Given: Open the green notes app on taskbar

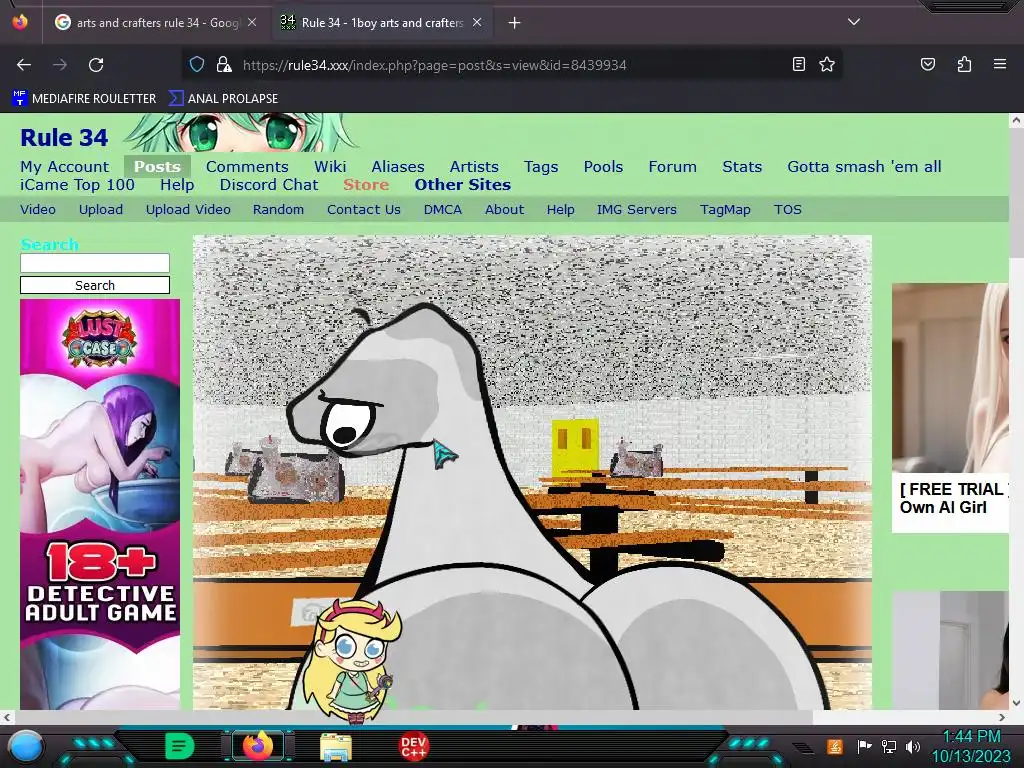Looking at the screenshot, I should (x=179, y=746).
